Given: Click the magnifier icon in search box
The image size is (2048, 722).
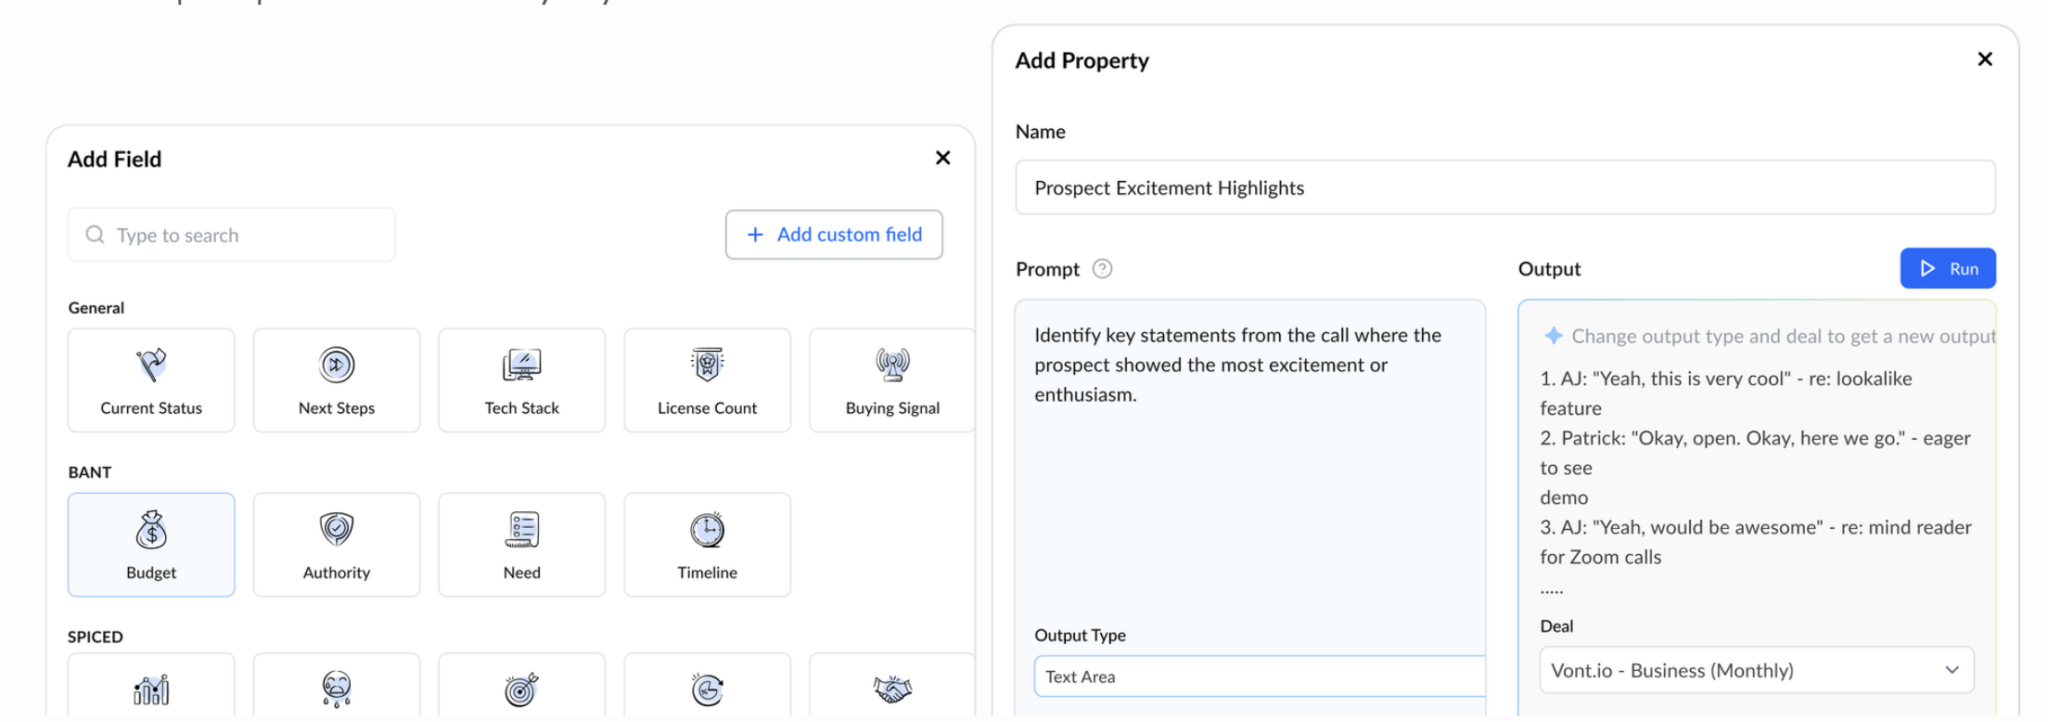Looking at the screenshot, I should (95, 235).
